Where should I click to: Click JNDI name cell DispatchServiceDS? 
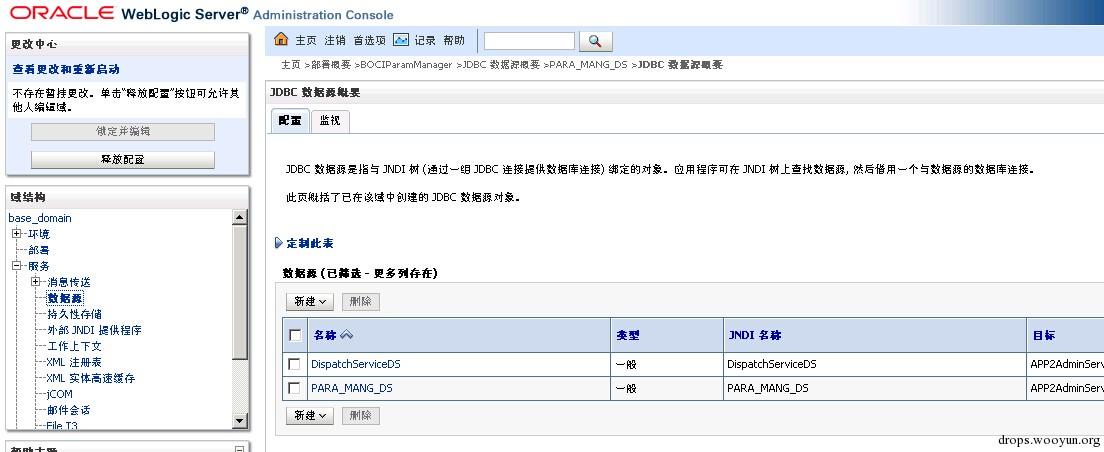pos(772,364)
